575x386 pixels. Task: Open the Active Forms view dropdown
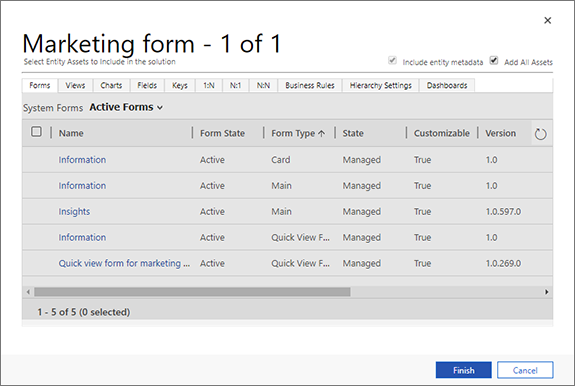coord(126,107)
